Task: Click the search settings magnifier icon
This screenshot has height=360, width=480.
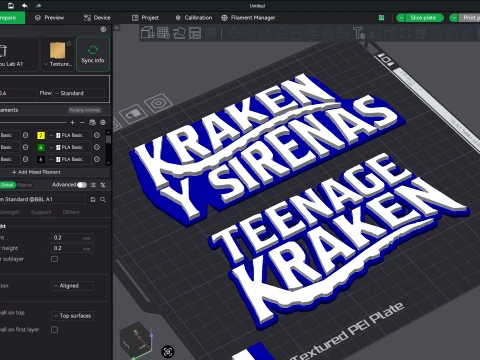Action: pos(103,199)
